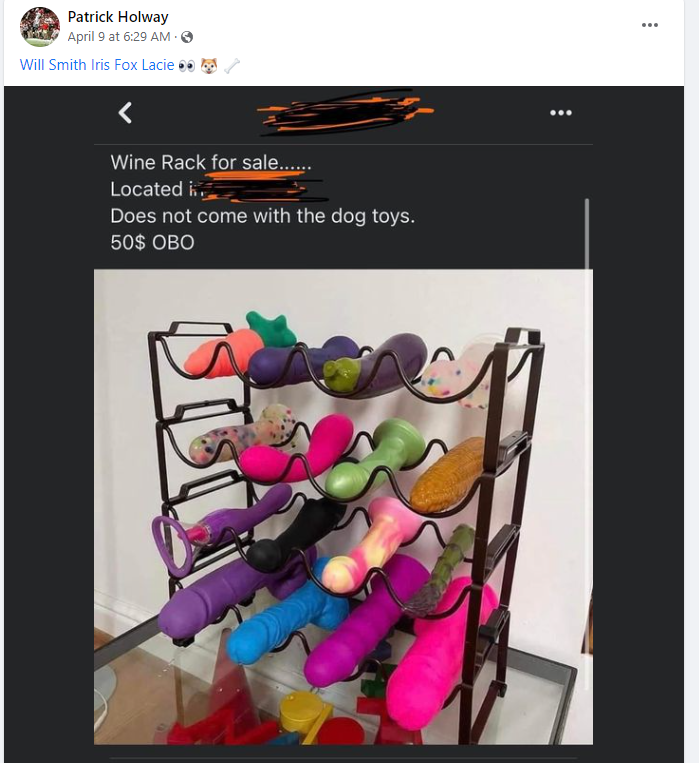Click the vertical scrollbar inside the listing screenshot
The image size is (699, 763).
[x=587, y=234]
